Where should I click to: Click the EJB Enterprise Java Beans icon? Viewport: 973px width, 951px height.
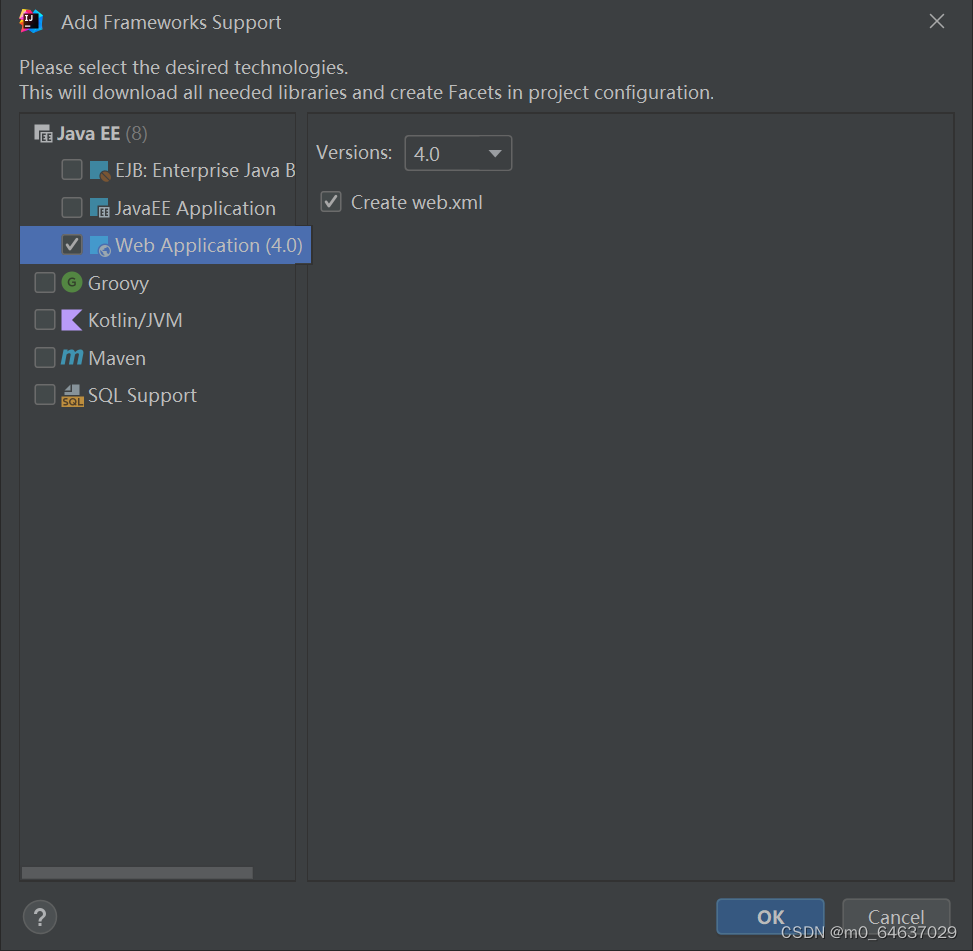[100, 170]
